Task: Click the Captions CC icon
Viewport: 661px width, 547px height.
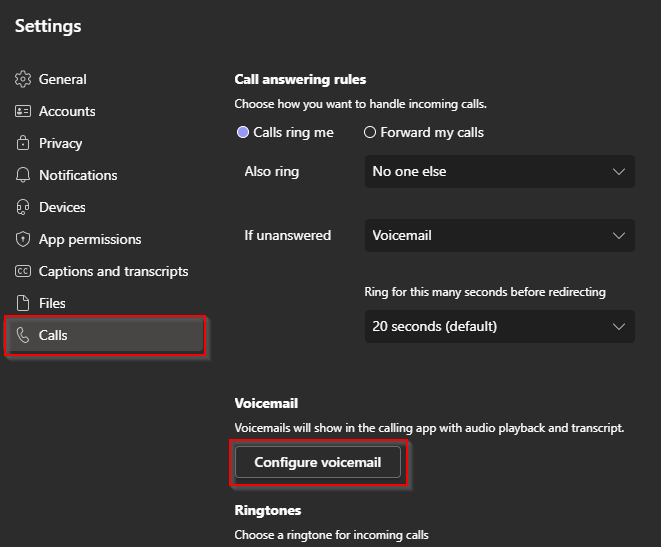Action: (23, 271)
